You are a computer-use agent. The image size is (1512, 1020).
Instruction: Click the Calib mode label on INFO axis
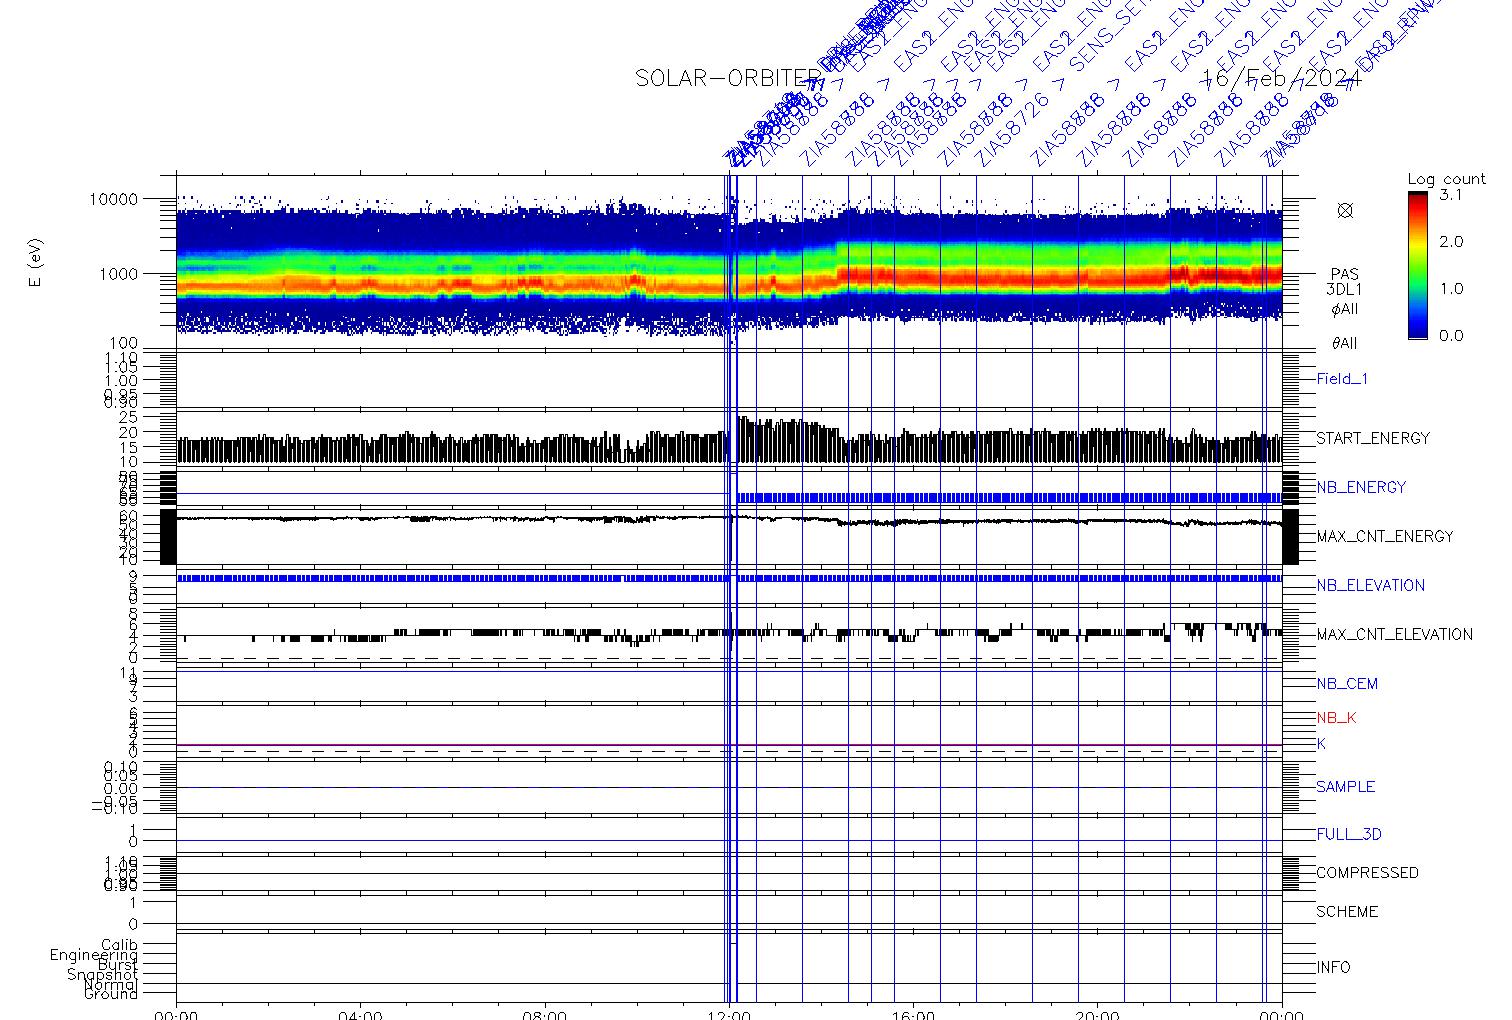coord(119,945)
